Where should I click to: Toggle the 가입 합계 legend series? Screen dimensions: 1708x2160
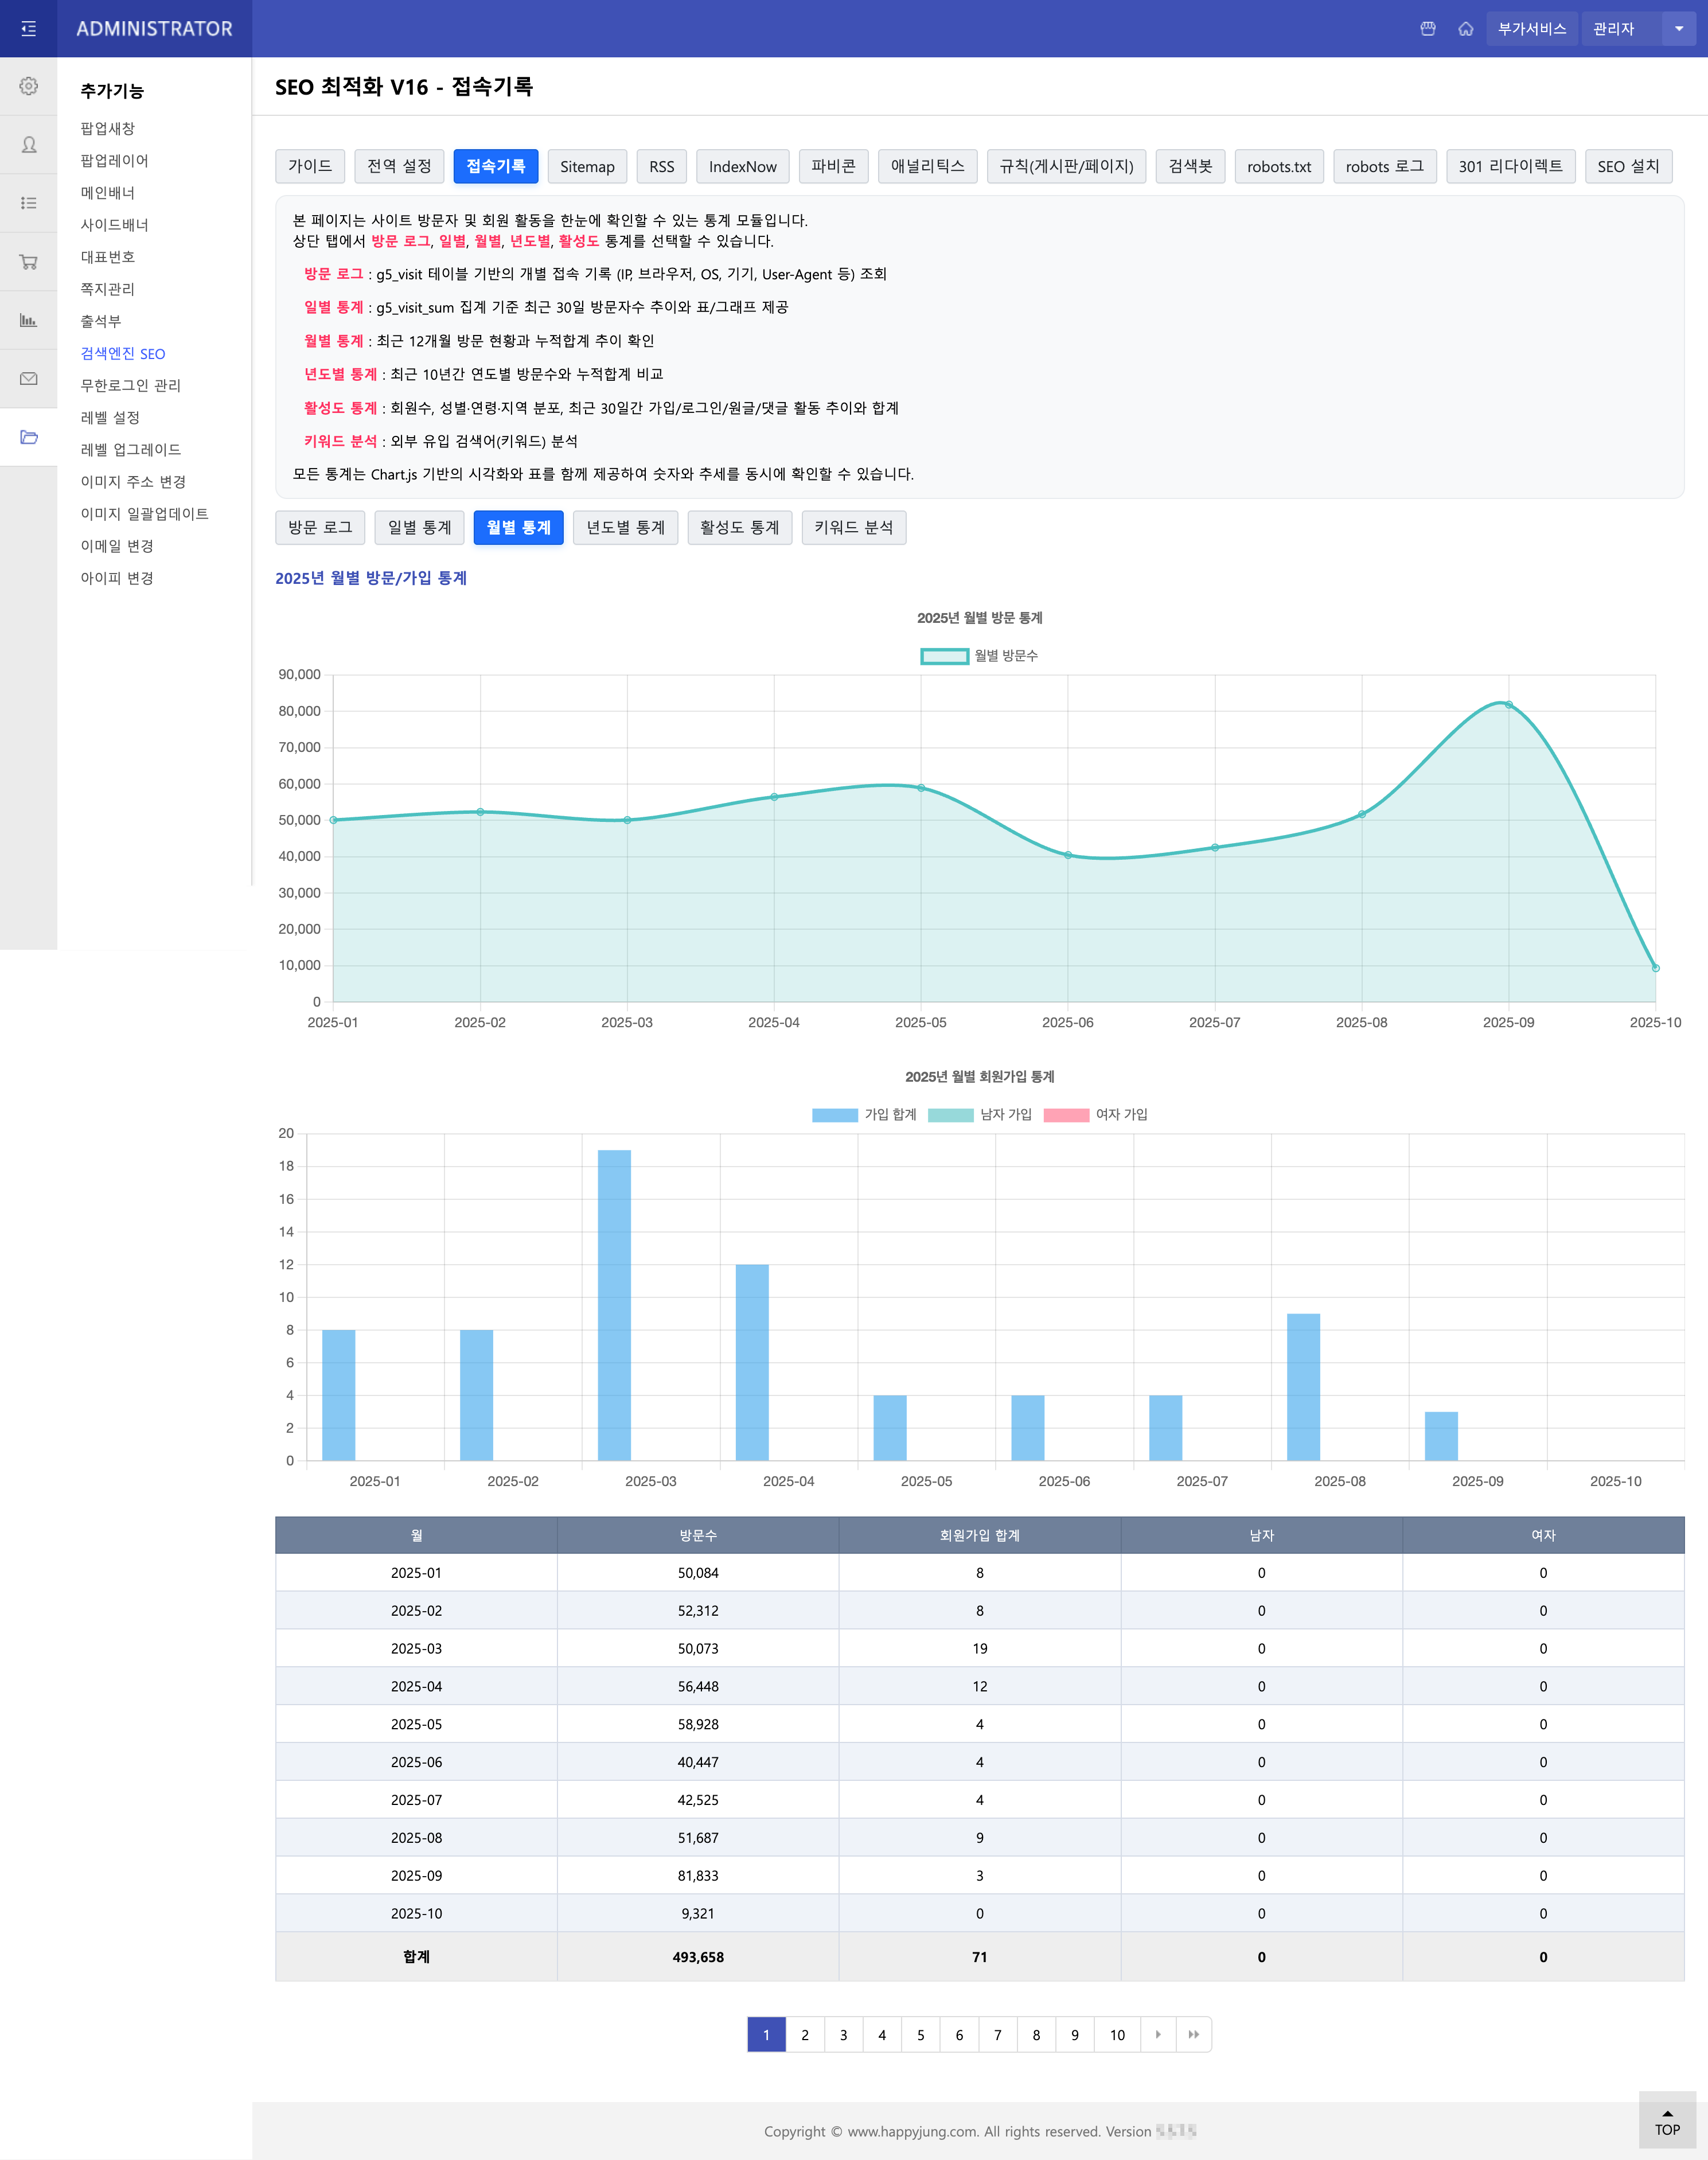864,1115
